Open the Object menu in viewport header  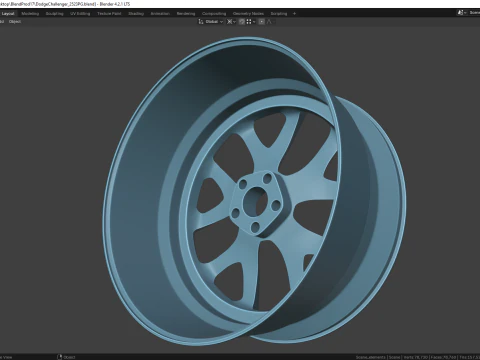pyautogui.click(x=15, y=22)
